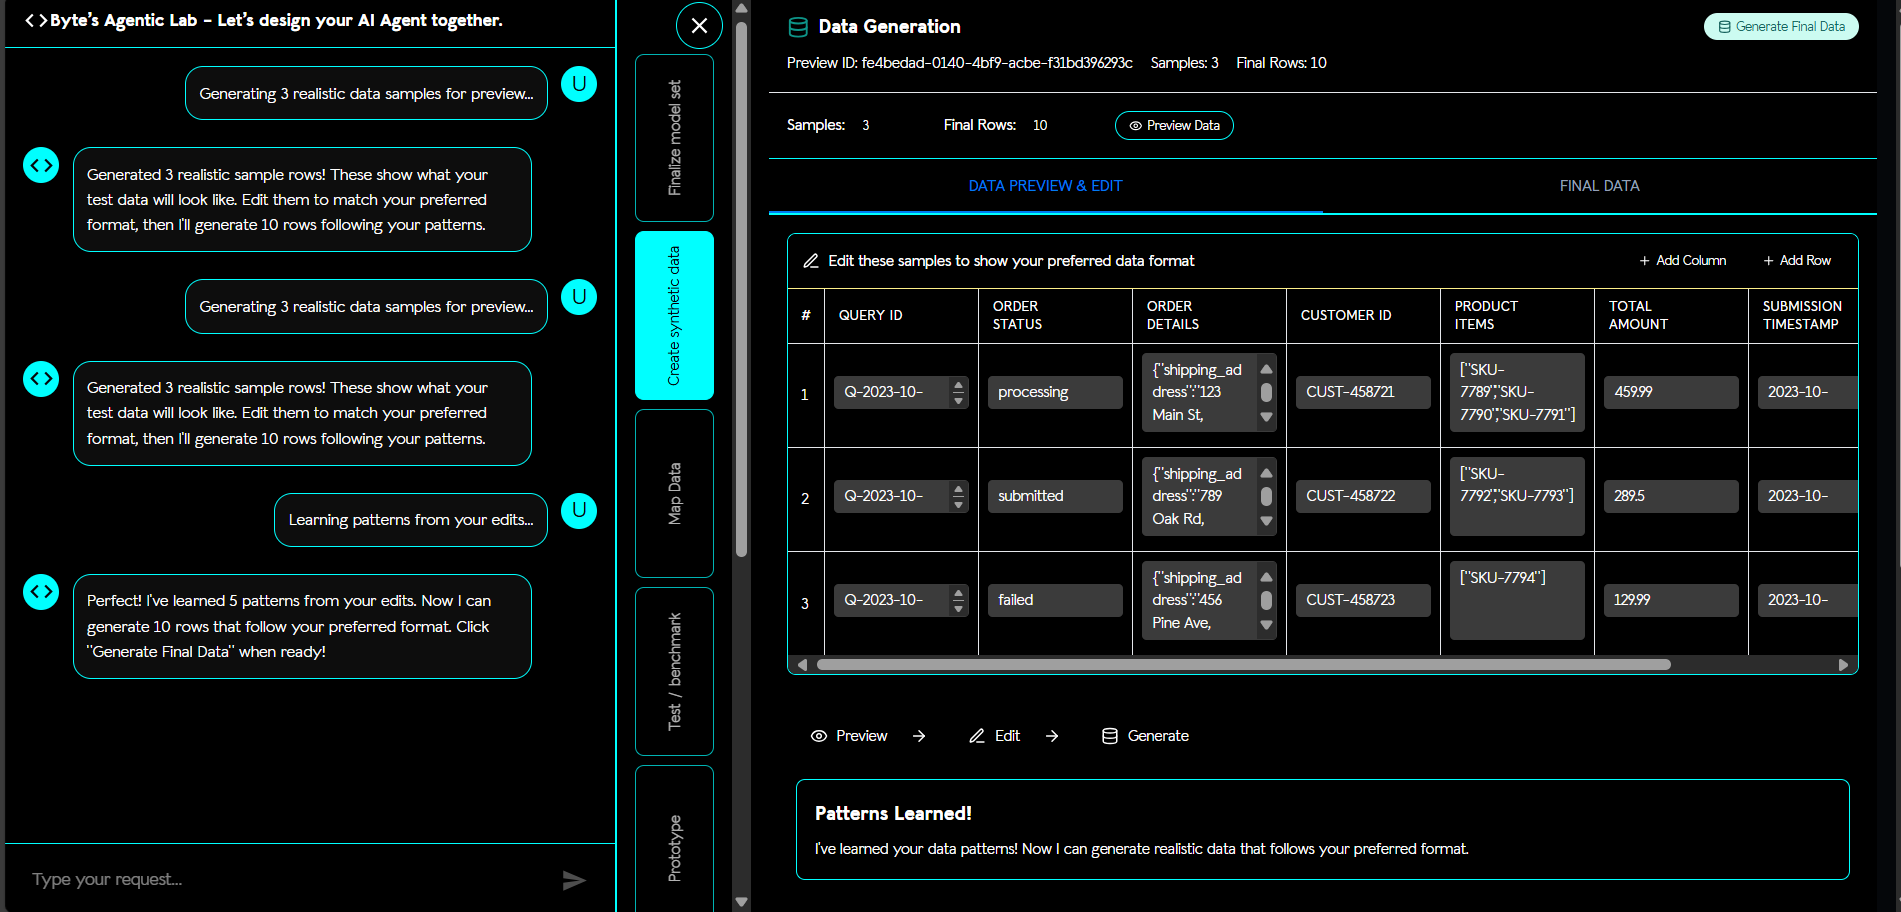Click the pencil icon in Edit step
Viewport: 1901px width, 912px height.
[977, 736]
